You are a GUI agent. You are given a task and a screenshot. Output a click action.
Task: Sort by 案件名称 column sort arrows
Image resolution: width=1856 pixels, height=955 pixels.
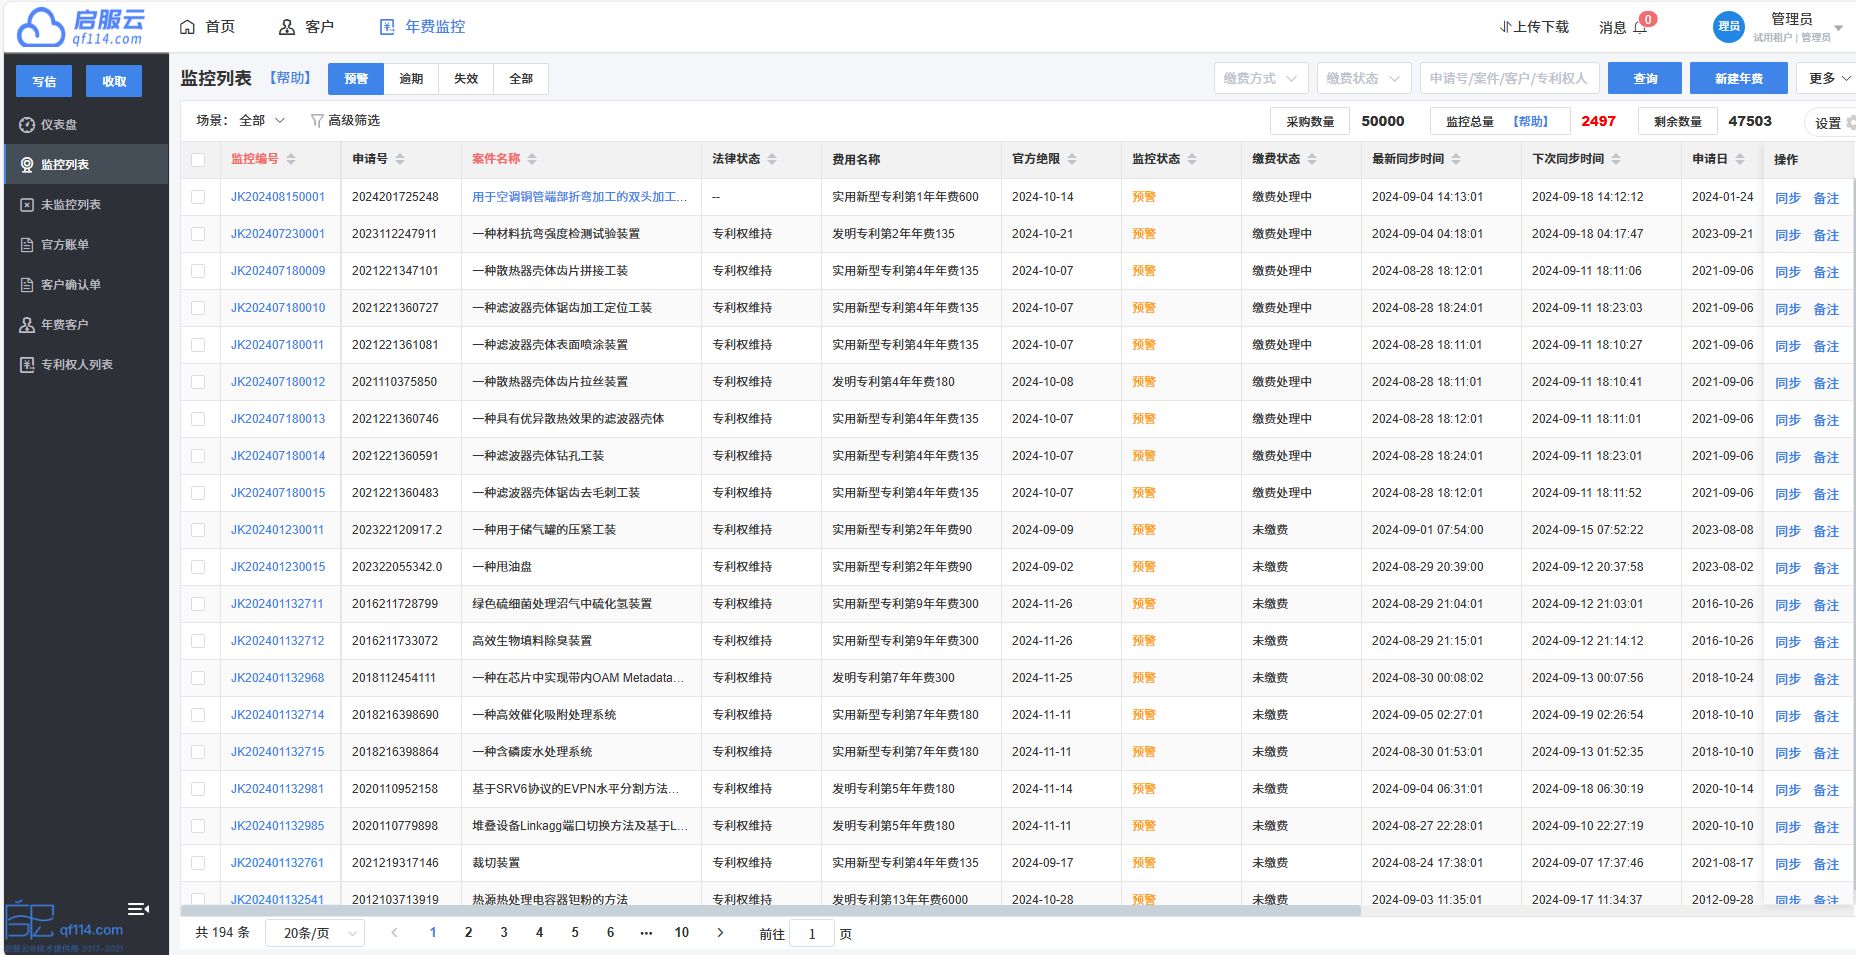pos(532,159)
